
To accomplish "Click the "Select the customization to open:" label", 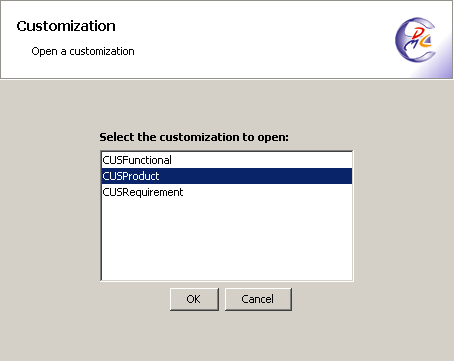I will point(194,137).
